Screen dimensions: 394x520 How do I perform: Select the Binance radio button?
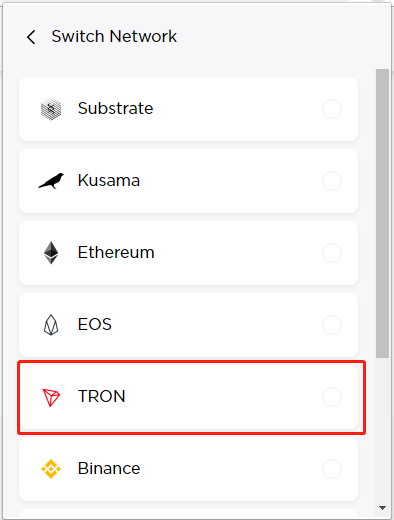point(332,469)
